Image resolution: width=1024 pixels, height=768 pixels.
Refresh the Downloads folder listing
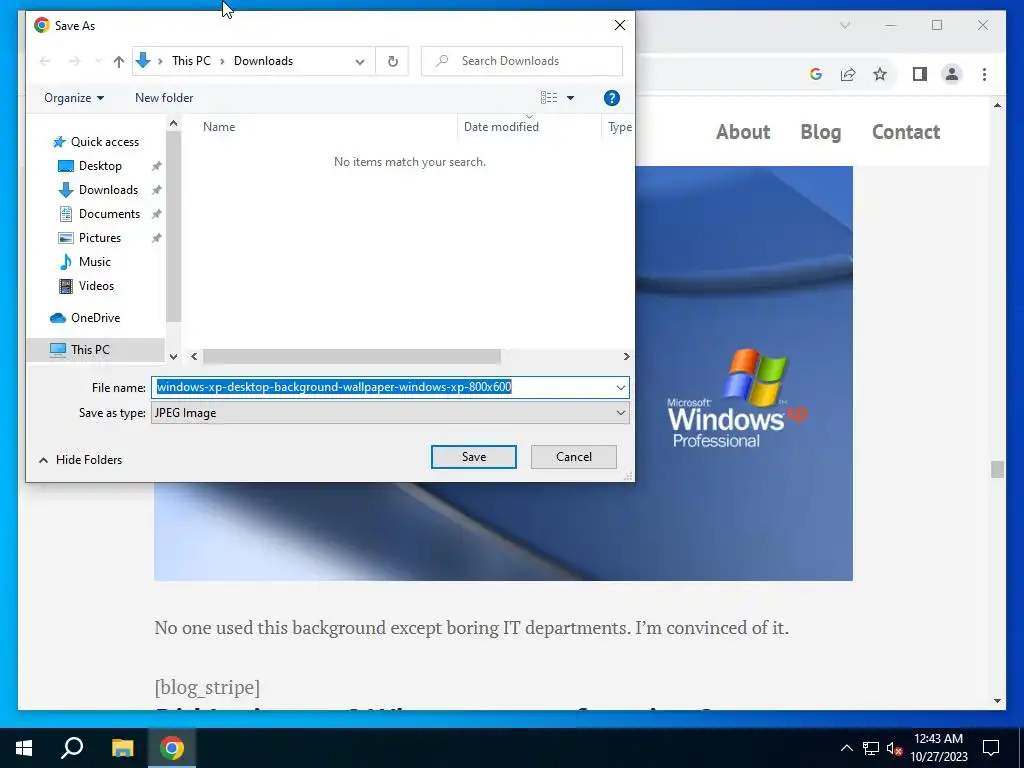pyautogui.click(x=392, y=61)
